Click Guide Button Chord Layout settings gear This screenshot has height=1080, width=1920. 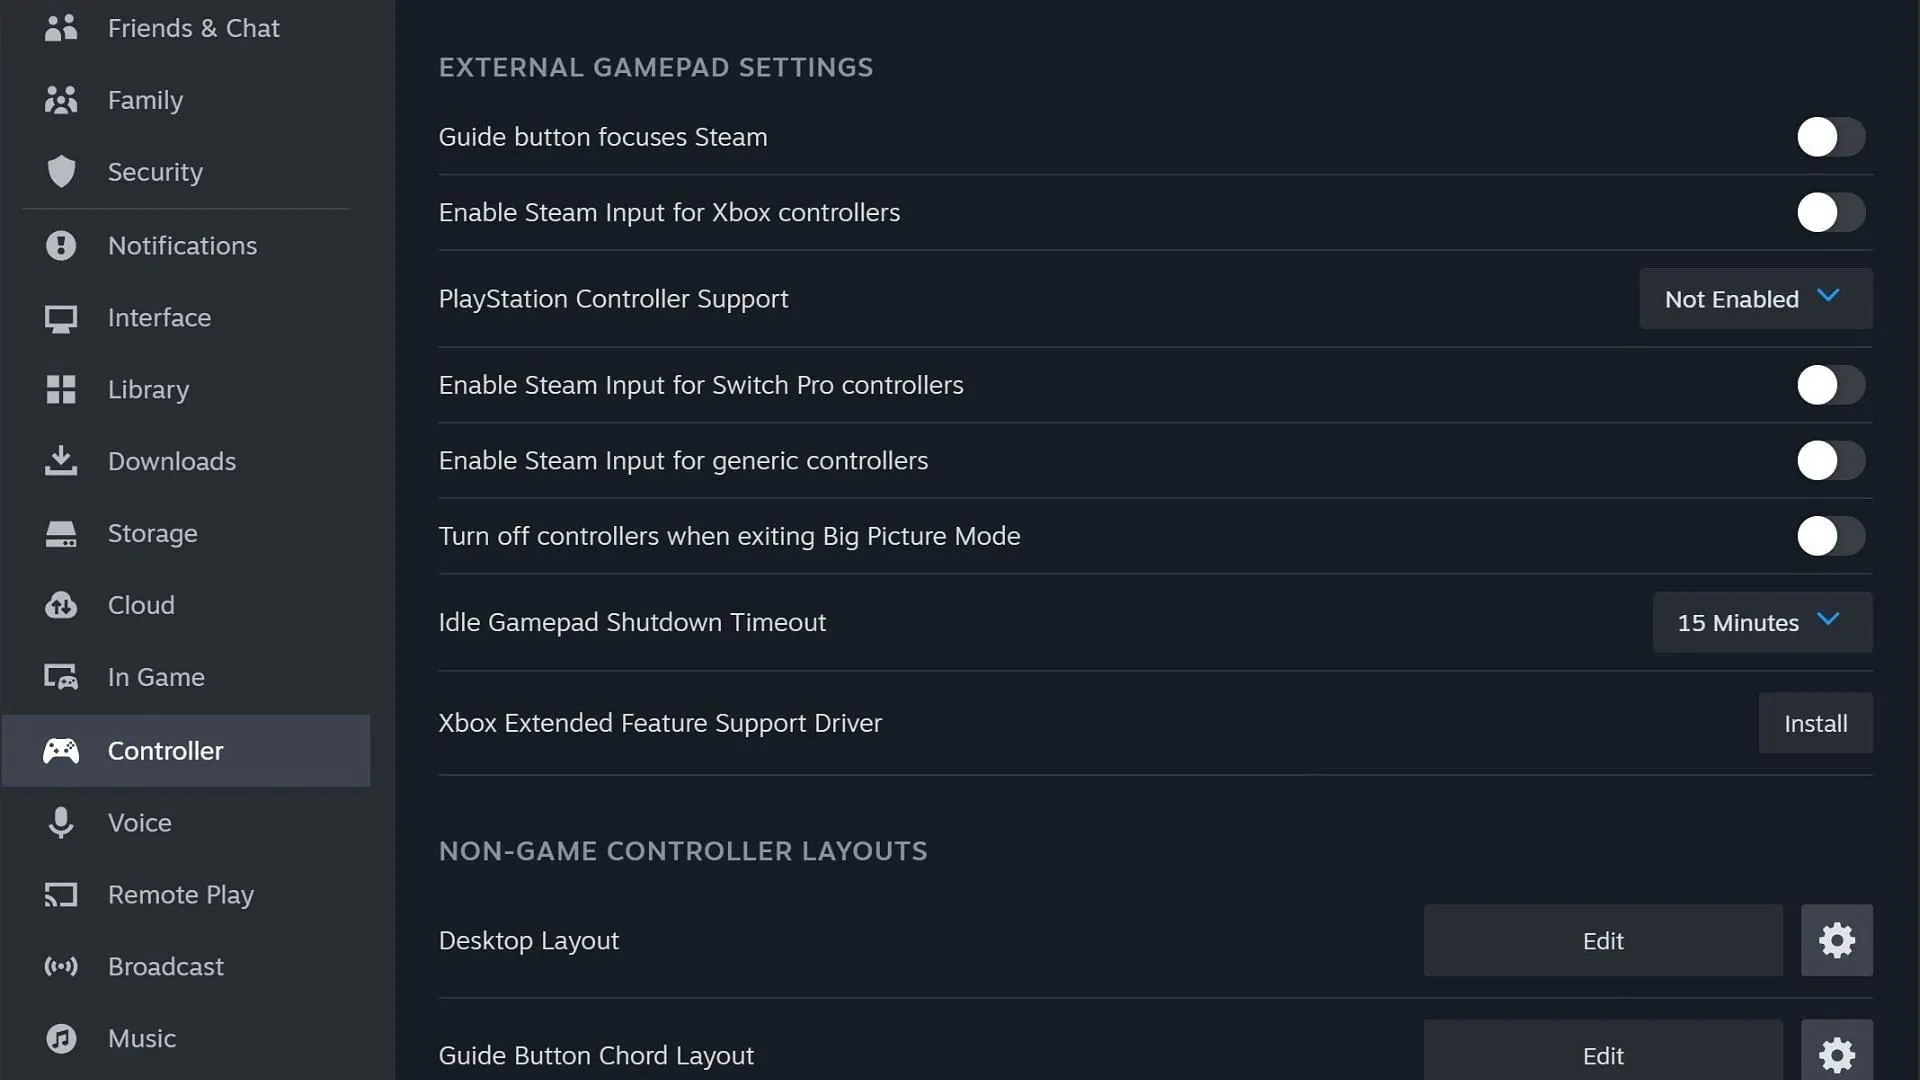point(1837,1055)
